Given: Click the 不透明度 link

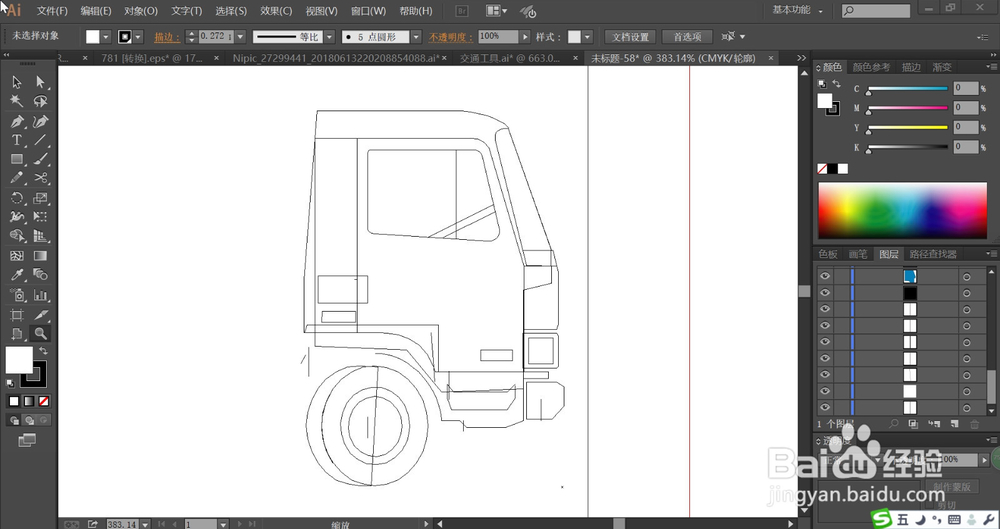Looking at the screenshot, I should pyautogui.click(x=451, y=37).
